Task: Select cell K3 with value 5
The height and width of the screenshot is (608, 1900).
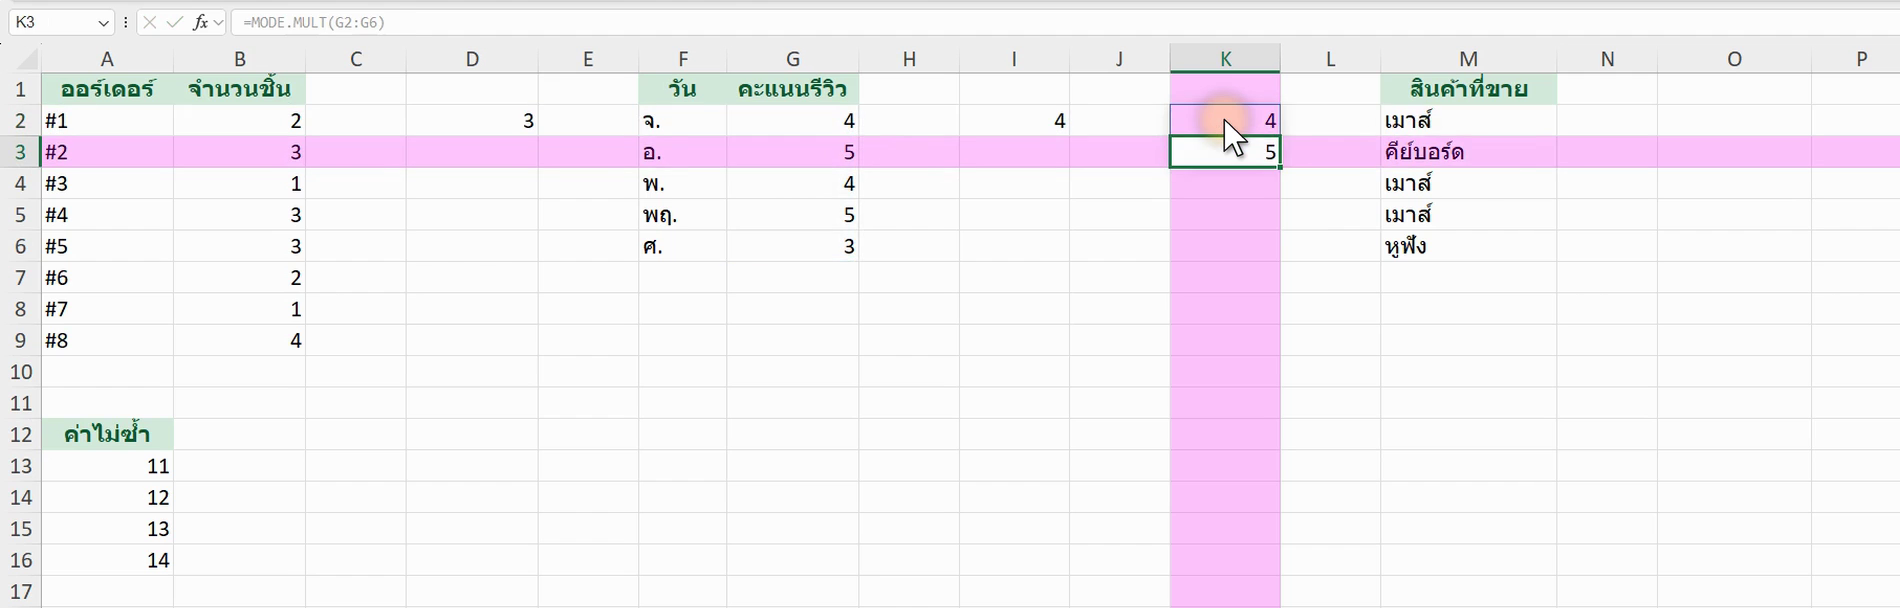Action: 1225,152
